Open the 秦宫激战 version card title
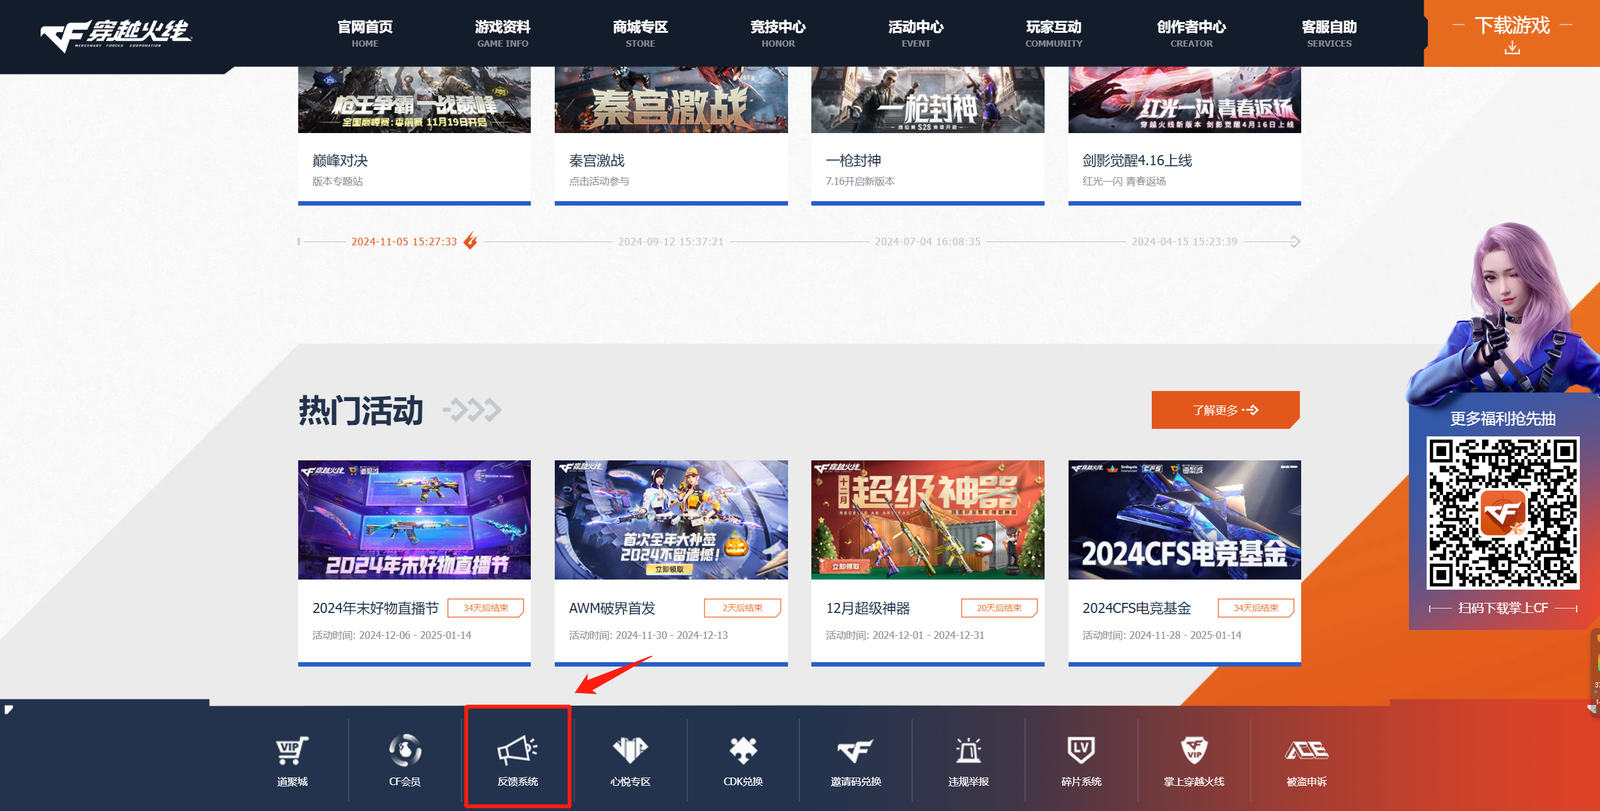The height and width of the screenshot is (811, 1600). click(x=597, y=160)
